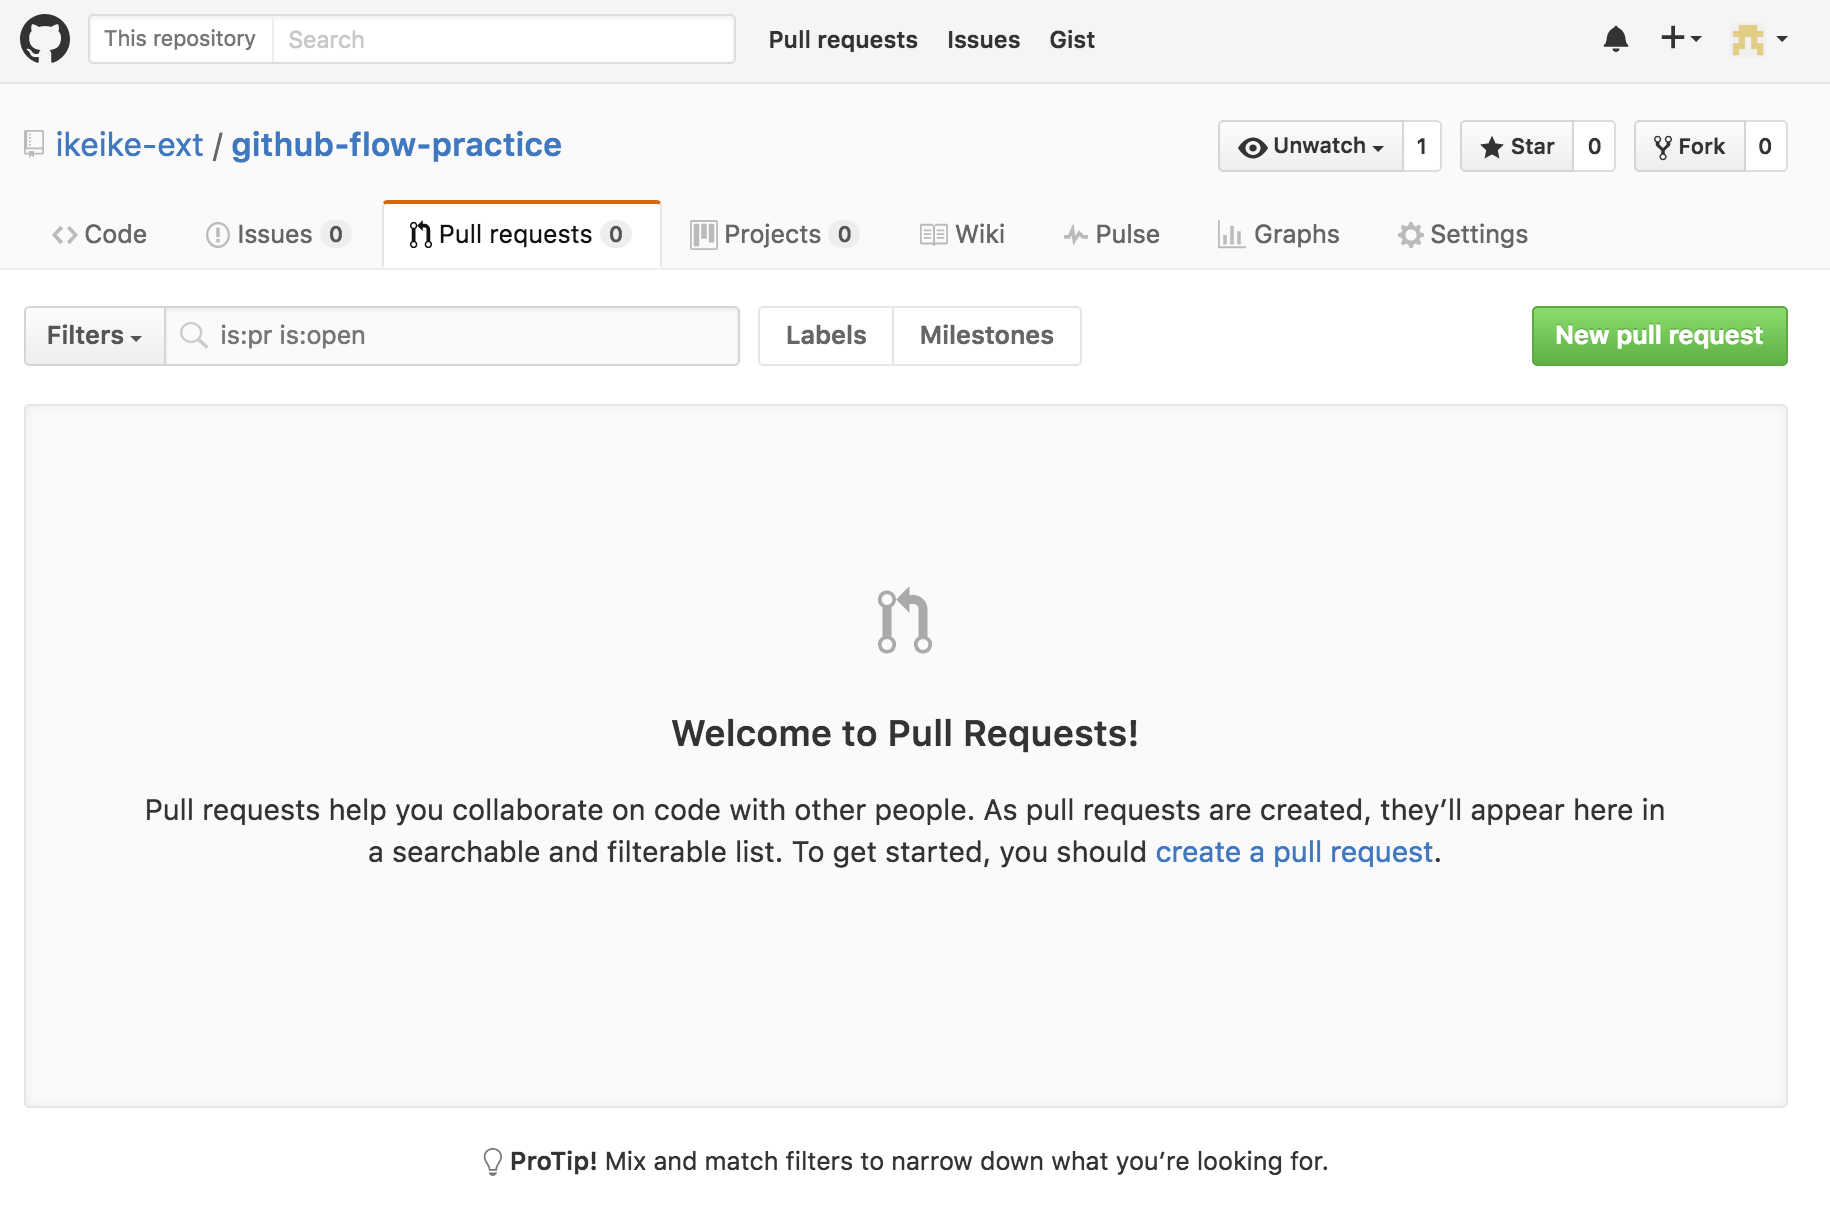1830x1208 pixels.
Task: Click the This repository search scope
Action: pyautogui.click(x=181, y=39)
